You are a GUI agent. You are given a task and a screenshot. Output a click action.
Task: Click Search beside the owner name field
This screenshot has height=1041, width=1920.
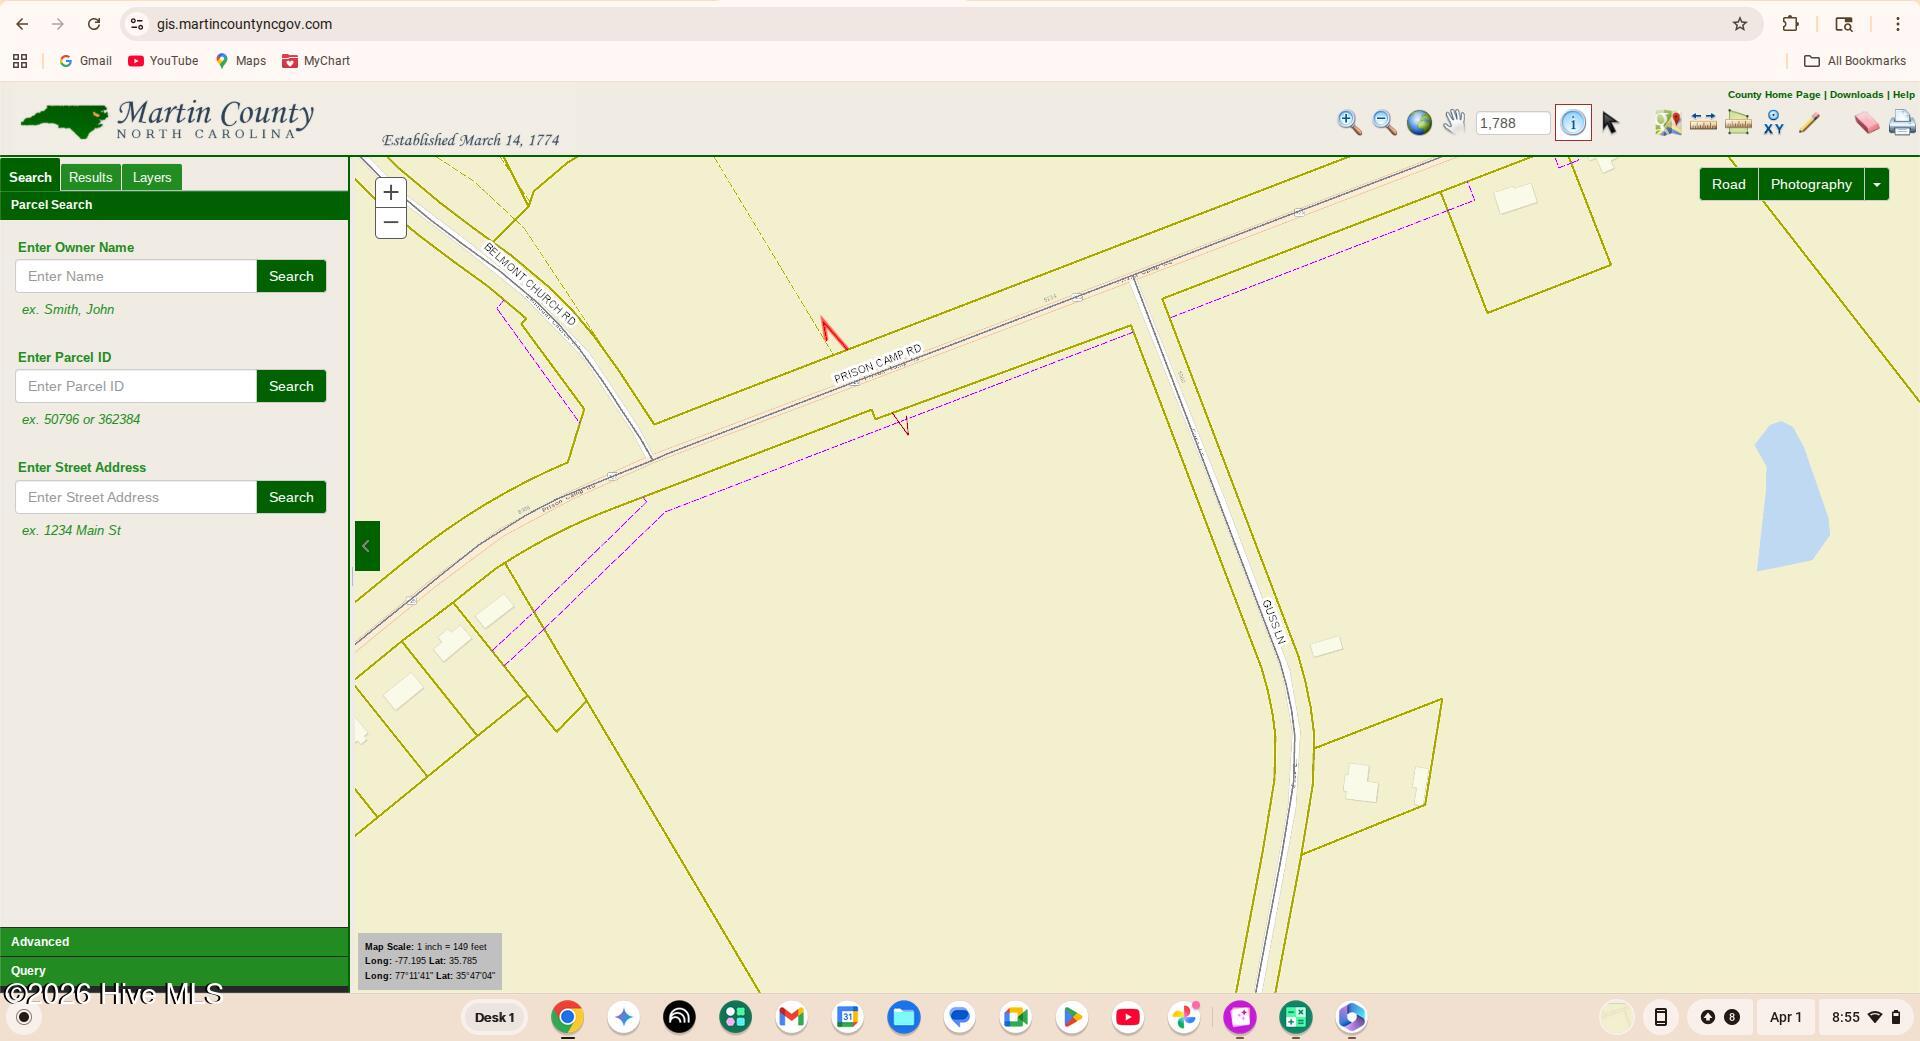click(291, 277)
